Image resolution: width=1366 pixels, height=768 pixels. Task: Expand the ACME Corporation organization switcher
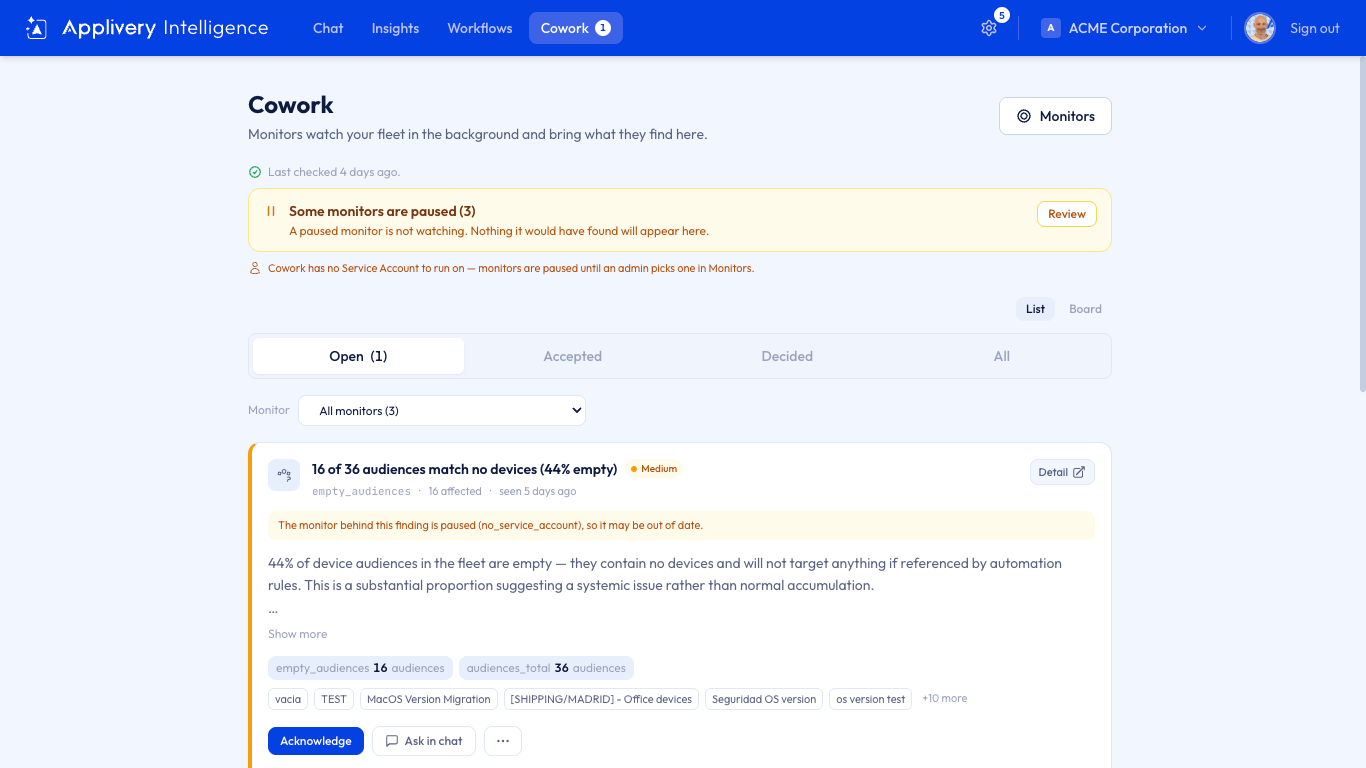click(1125, 28)
